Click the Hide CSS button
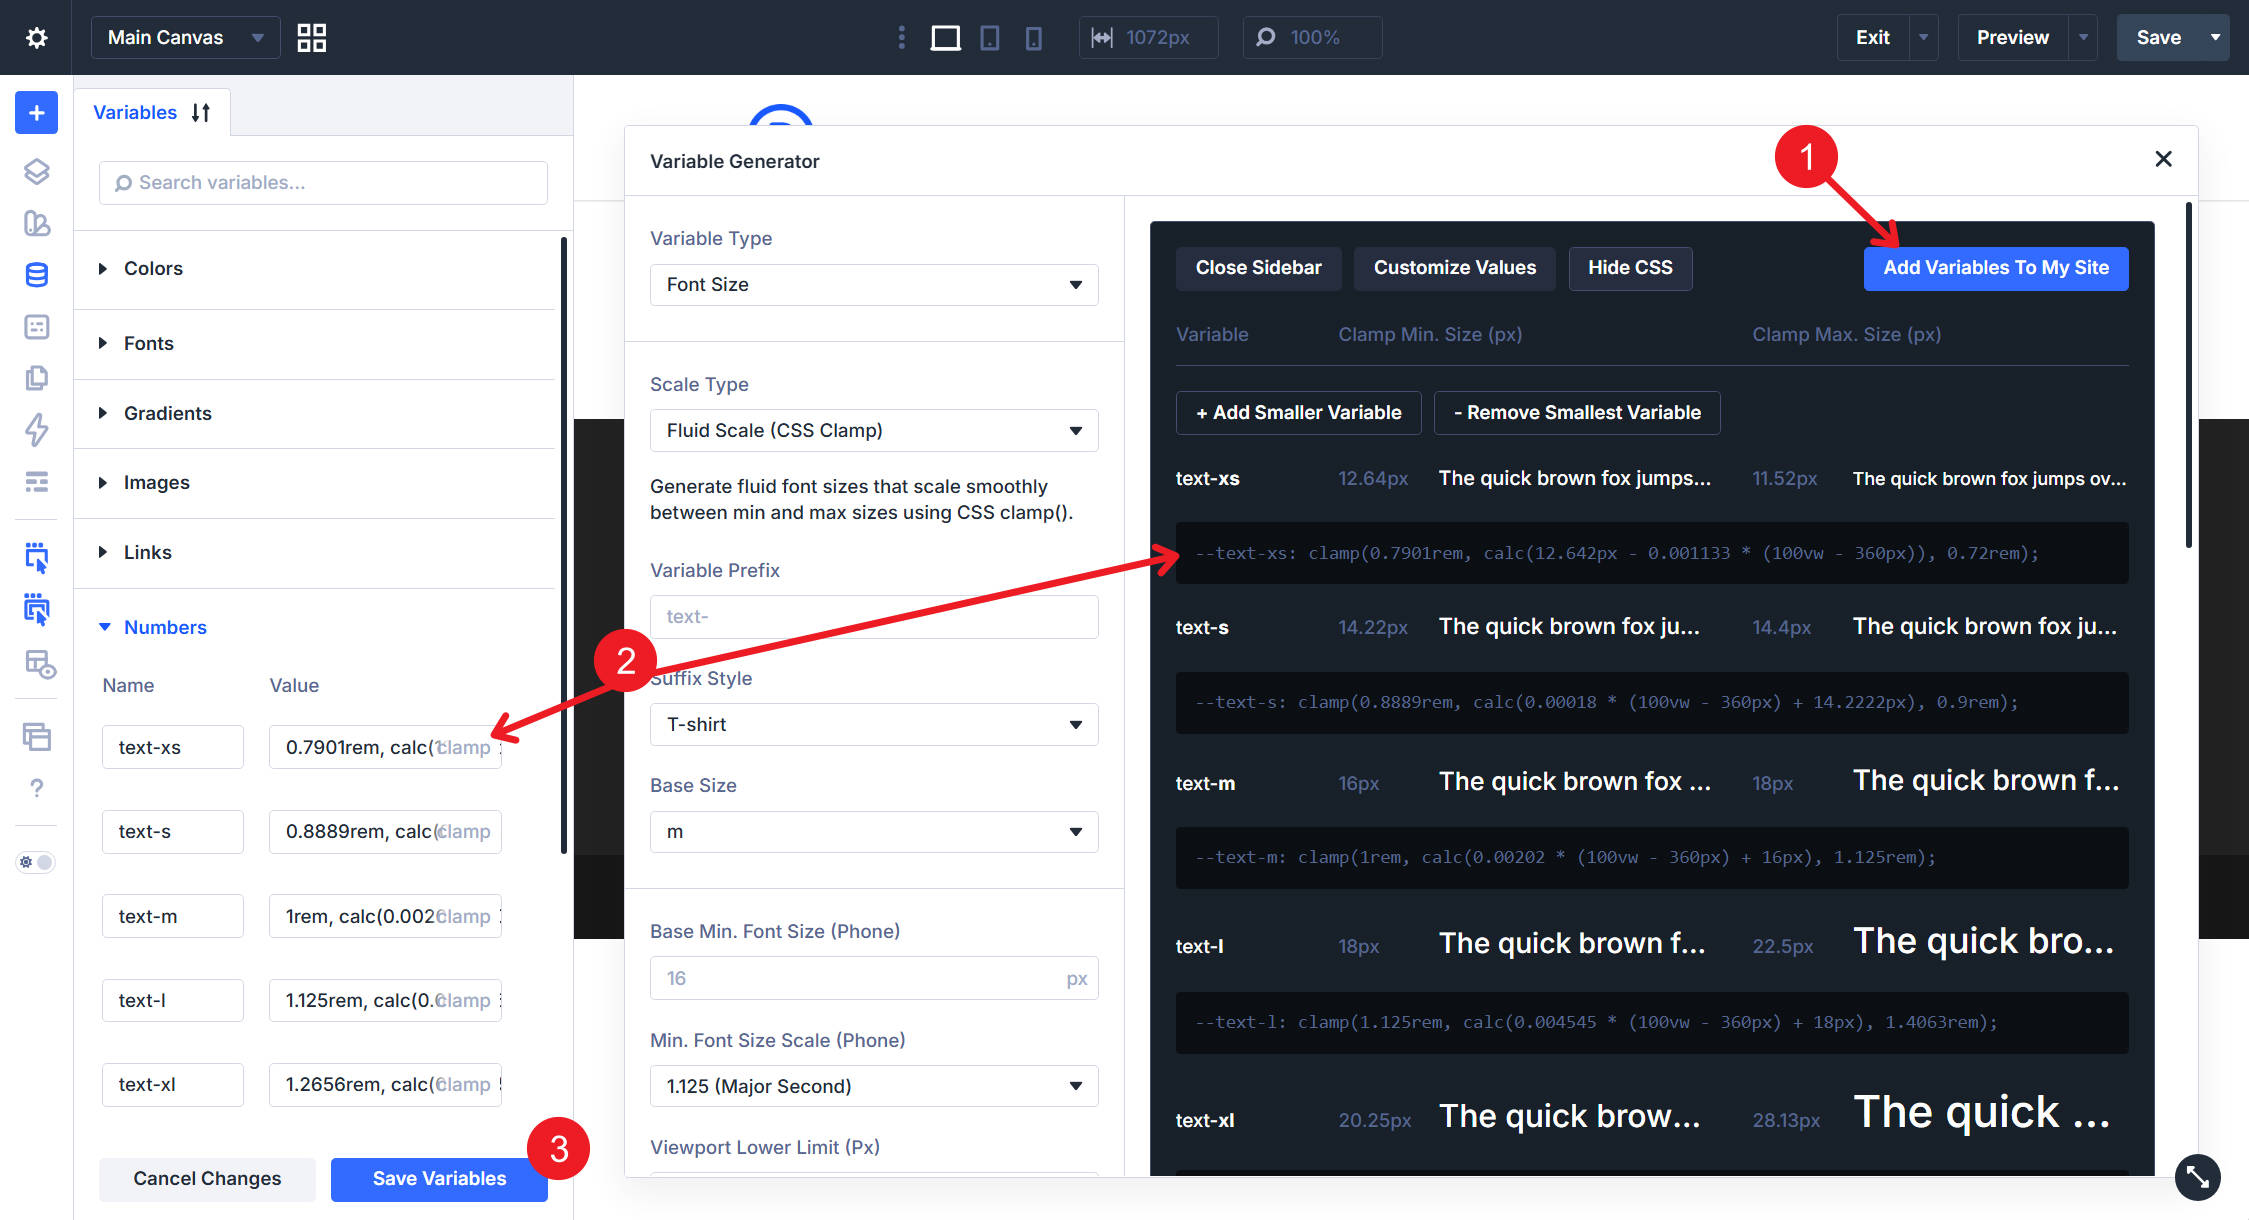Viewport: 2249px width, 1220px height. click(x=1630, y=268)
